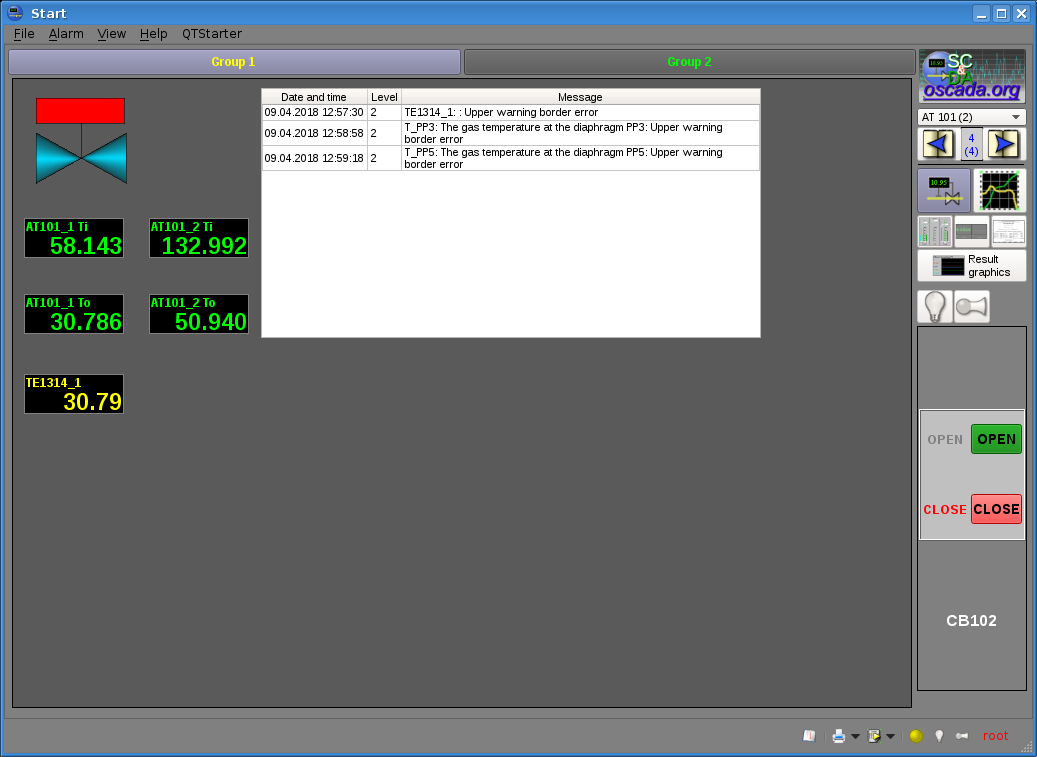Open the trend graphs view icon
The image size is (1037, 757).
(x=999, y=190)
